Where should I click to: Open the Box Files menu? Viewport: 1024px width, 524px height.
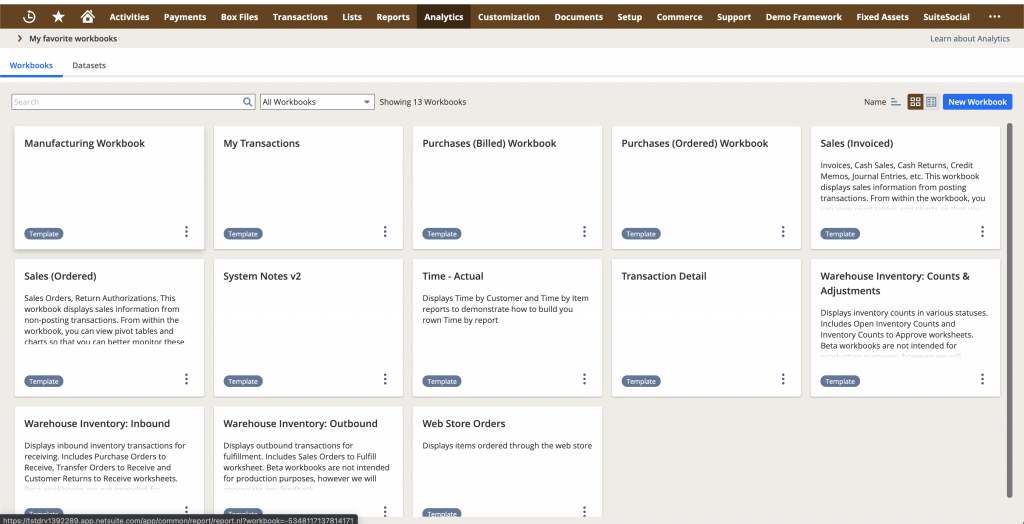point(240,17)
